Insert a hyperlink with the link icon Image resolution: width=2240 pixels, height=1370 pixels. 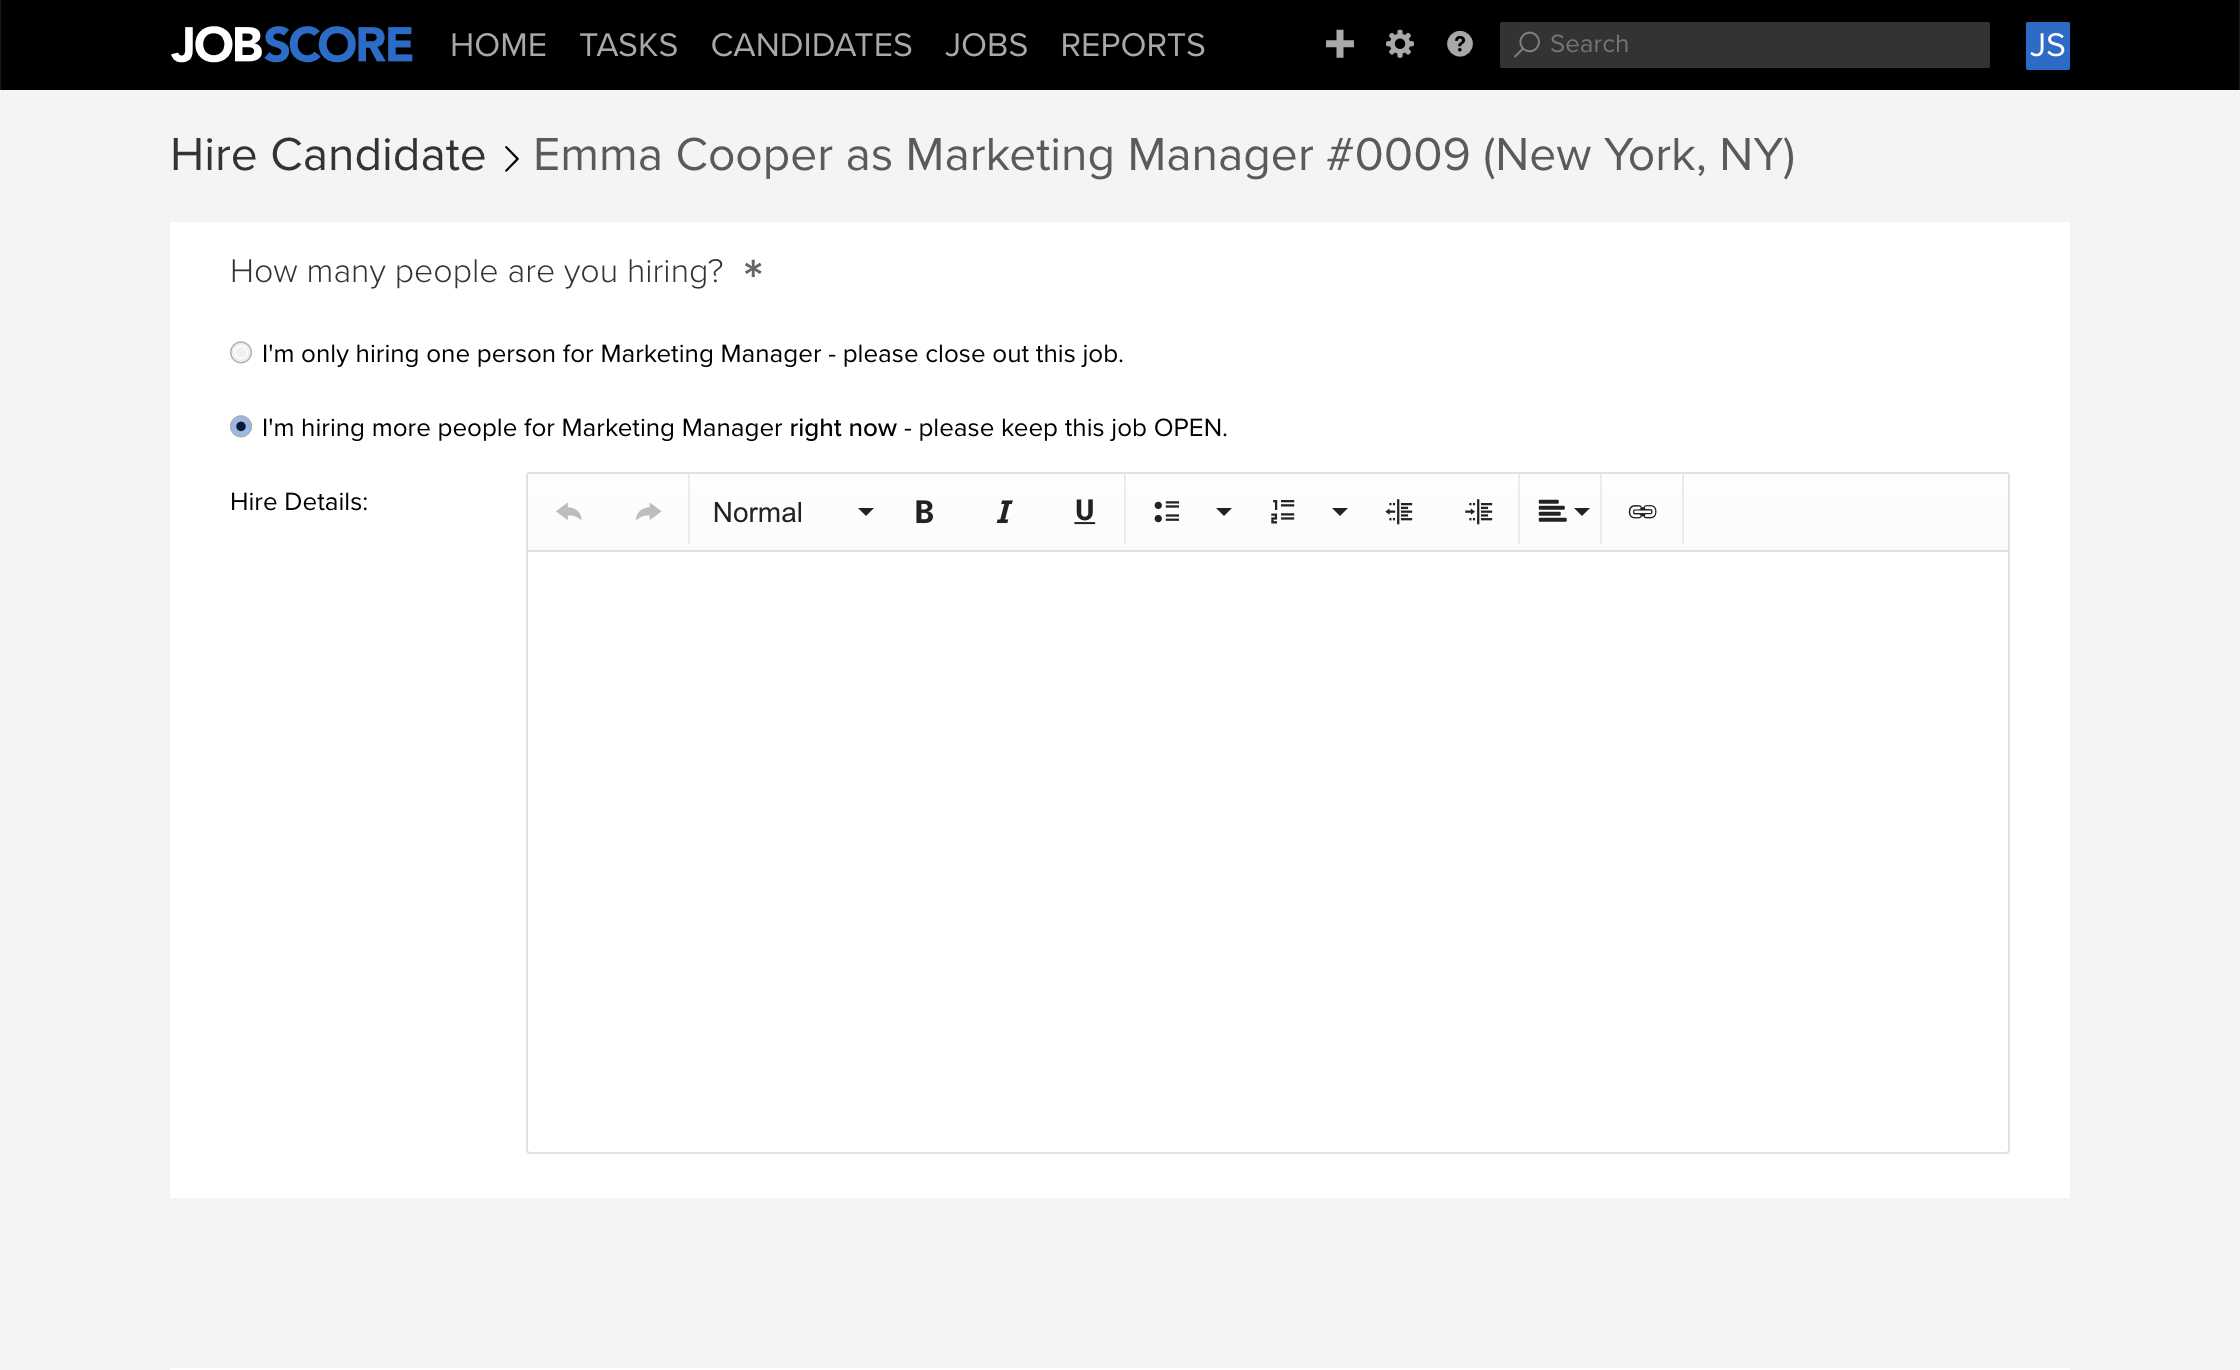[1642, 512]
